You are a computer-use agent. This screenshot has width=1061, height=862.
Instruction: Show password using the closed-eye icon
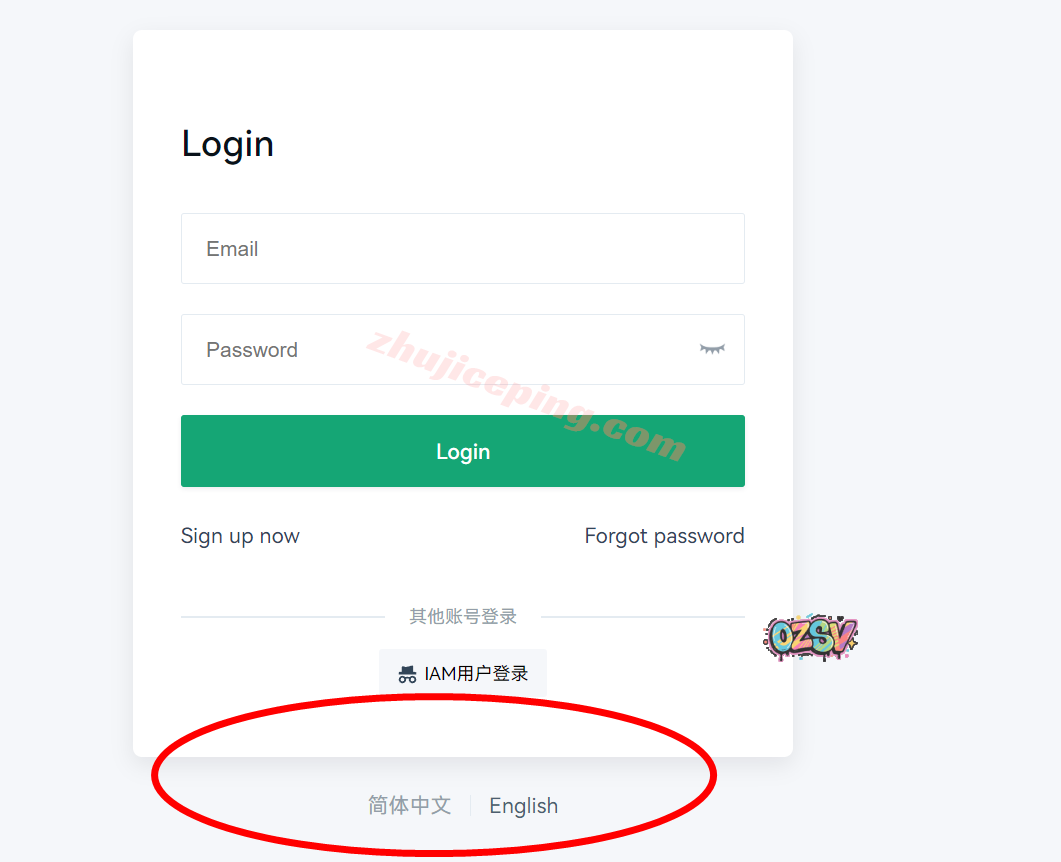coord(712,349)
